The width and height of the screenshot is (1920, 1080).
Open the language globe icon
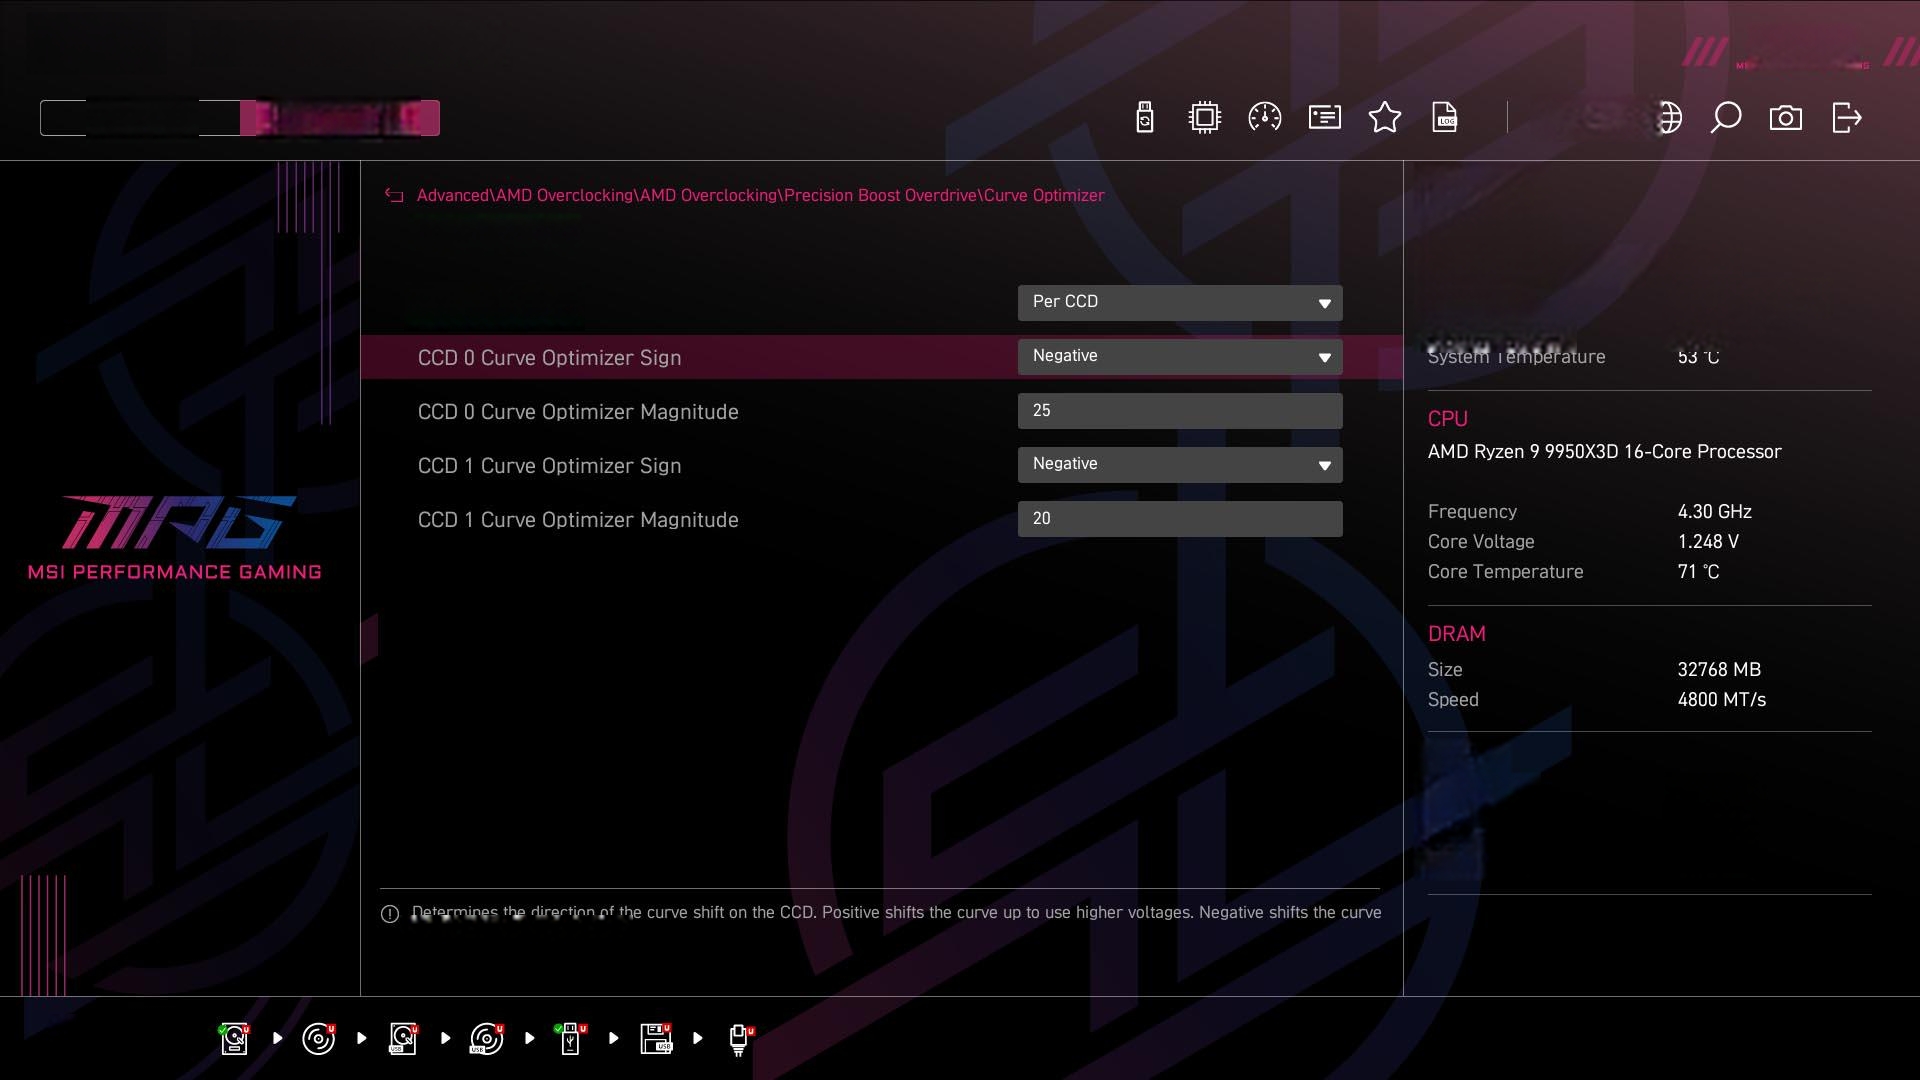[1669, 118]
